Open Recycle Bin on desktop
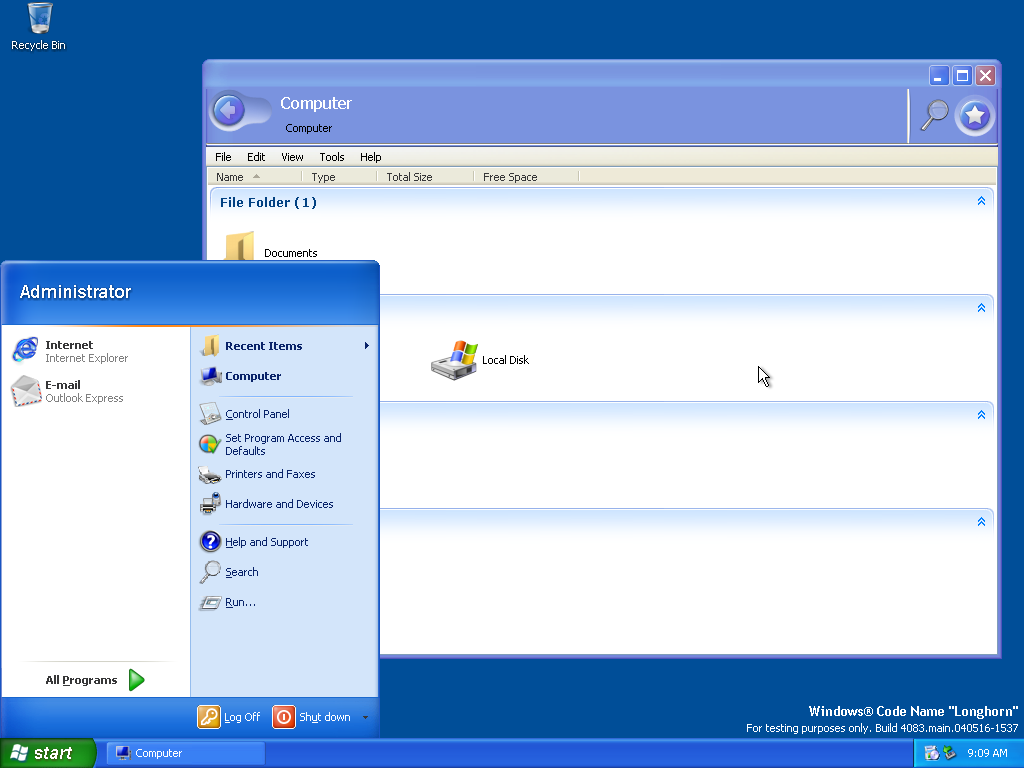1024x768 pixels. 39,26
